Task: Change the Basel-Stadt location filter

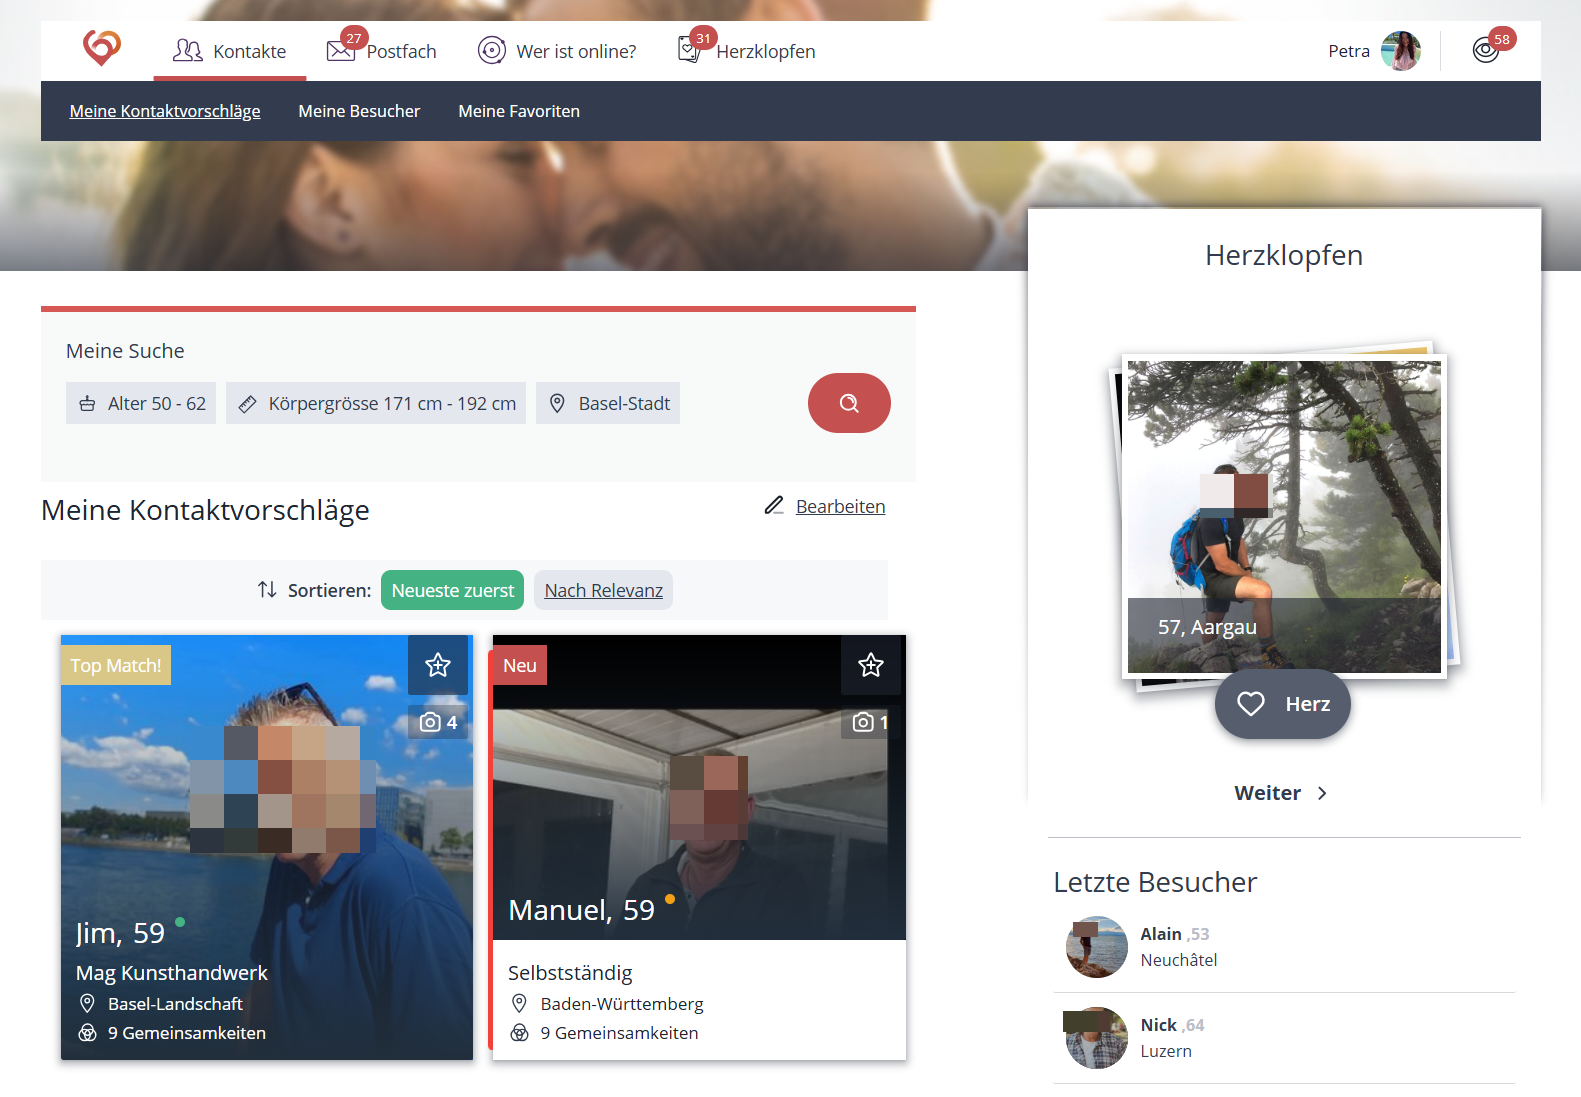Action: (608, 403)
